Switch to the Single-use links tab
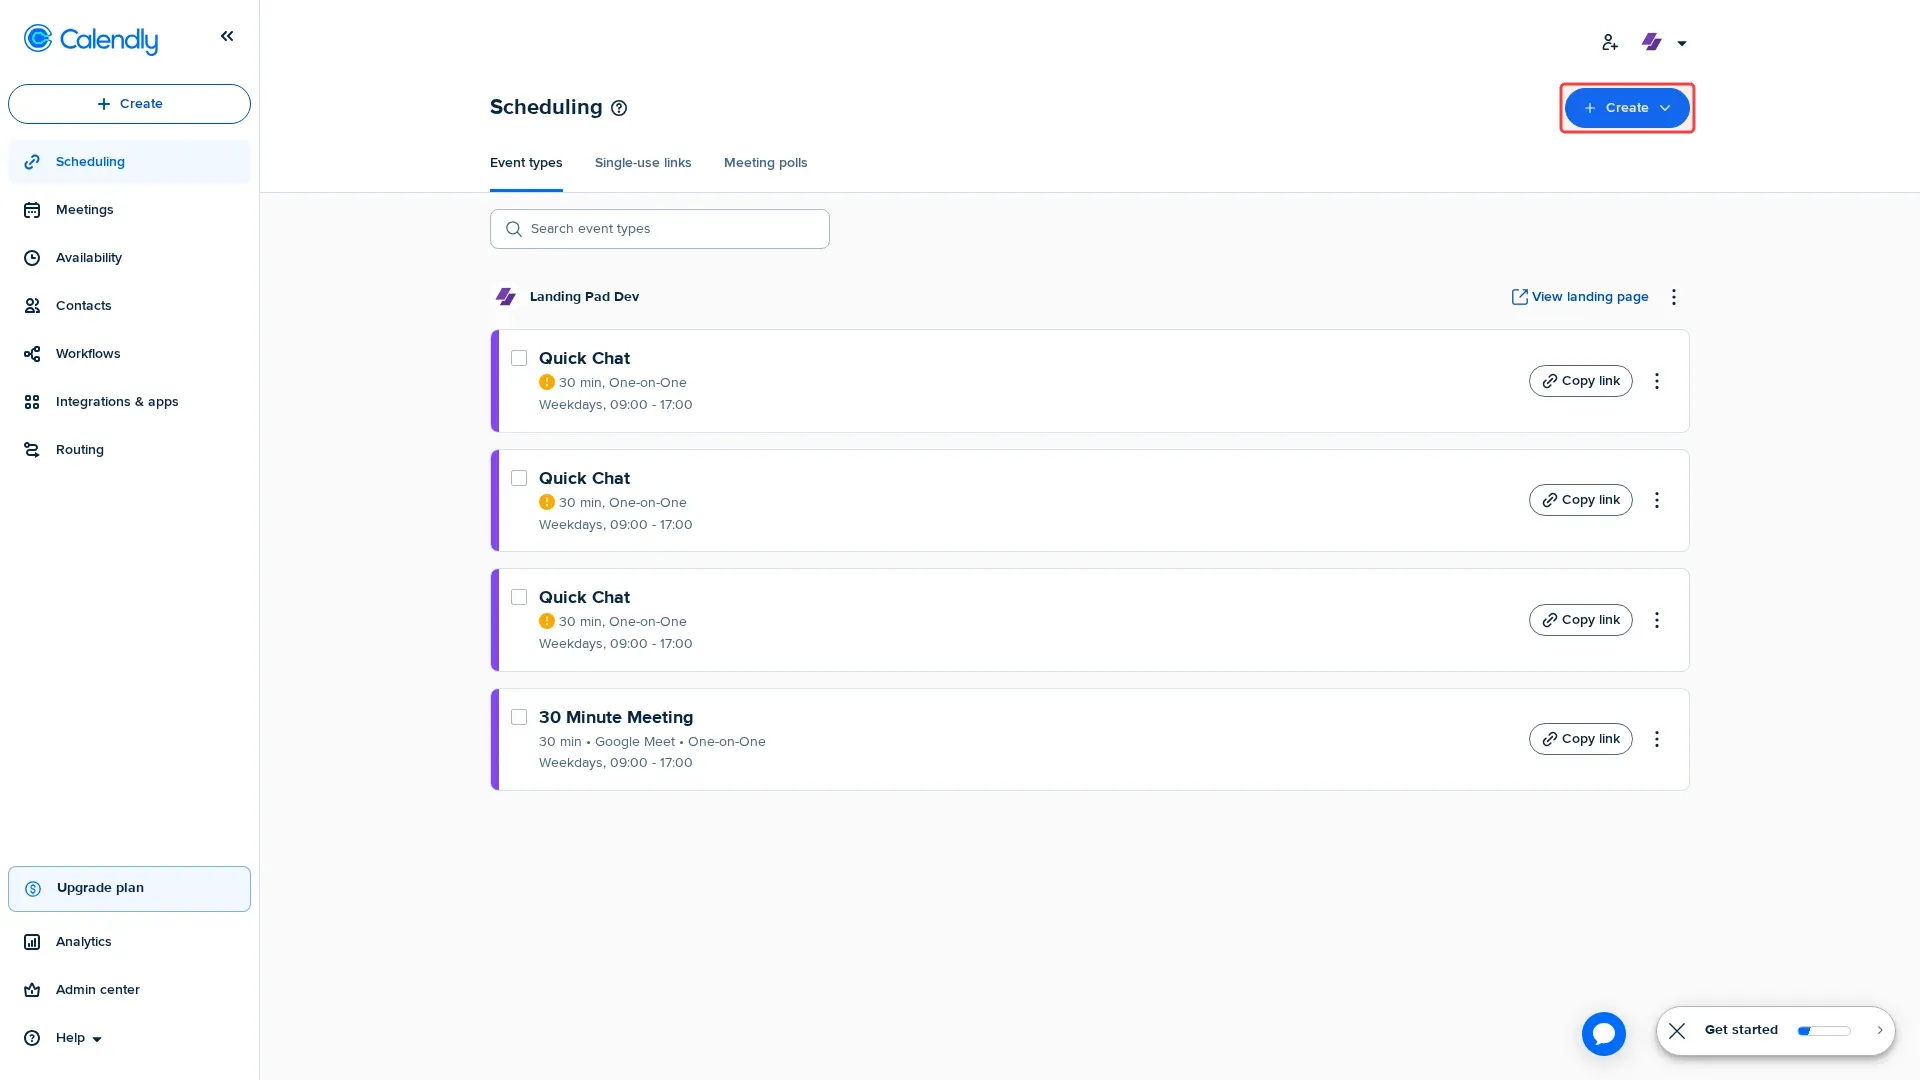Viewport: 1920px width, 1080px height. coord(642,163)
